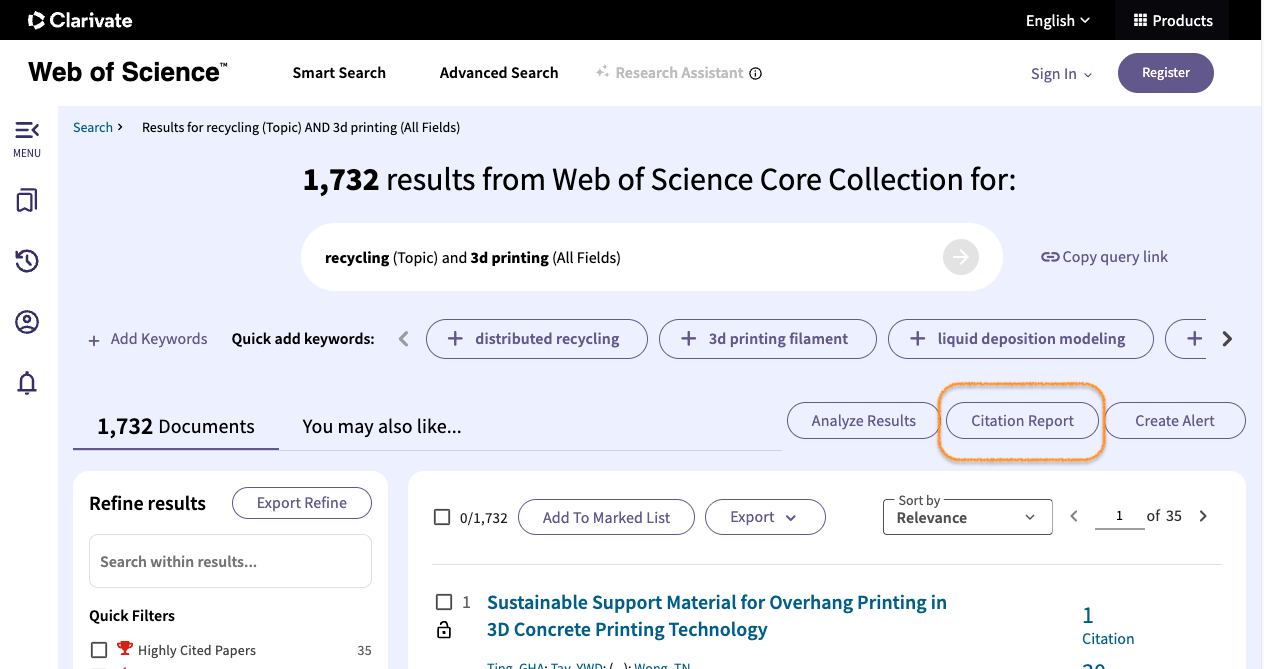Click Analyze Results button

(x=864, y=421)
